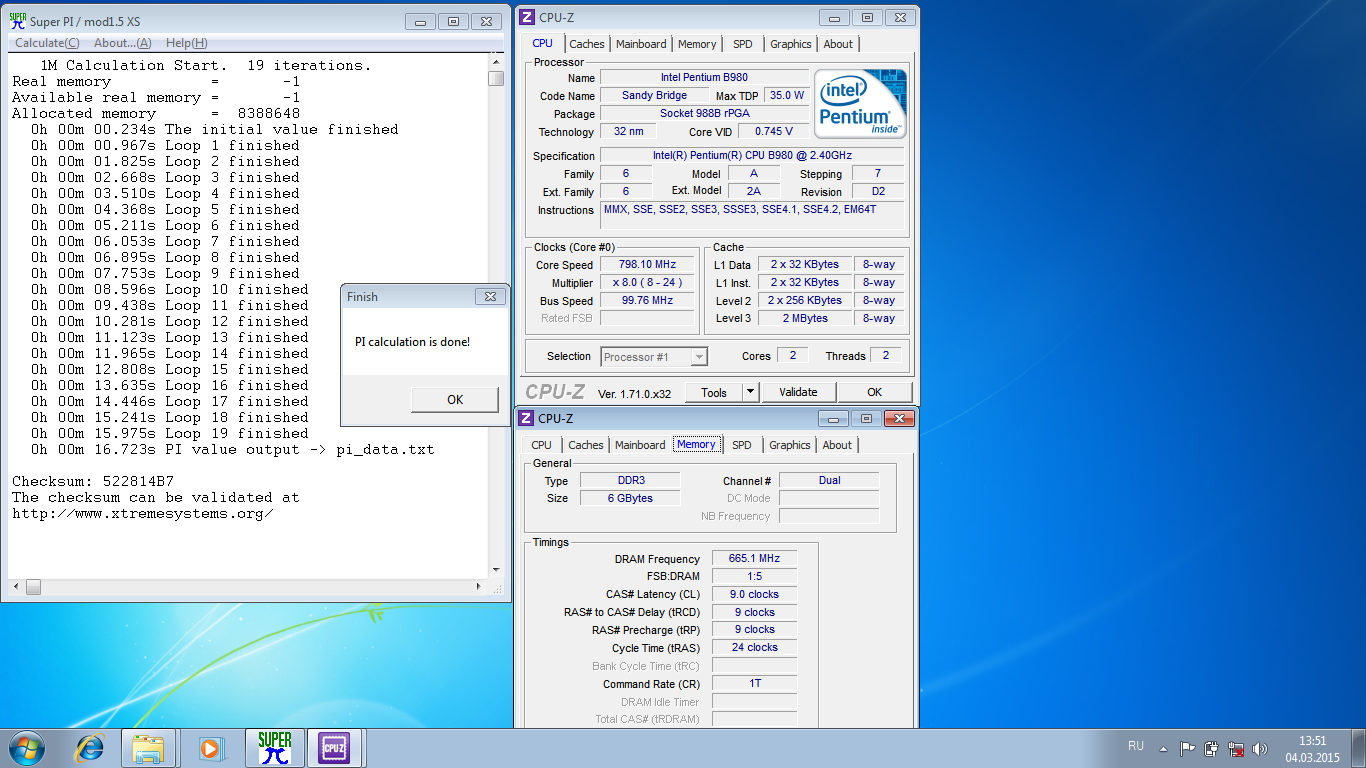Open the Start menu orb

[27, 747]
